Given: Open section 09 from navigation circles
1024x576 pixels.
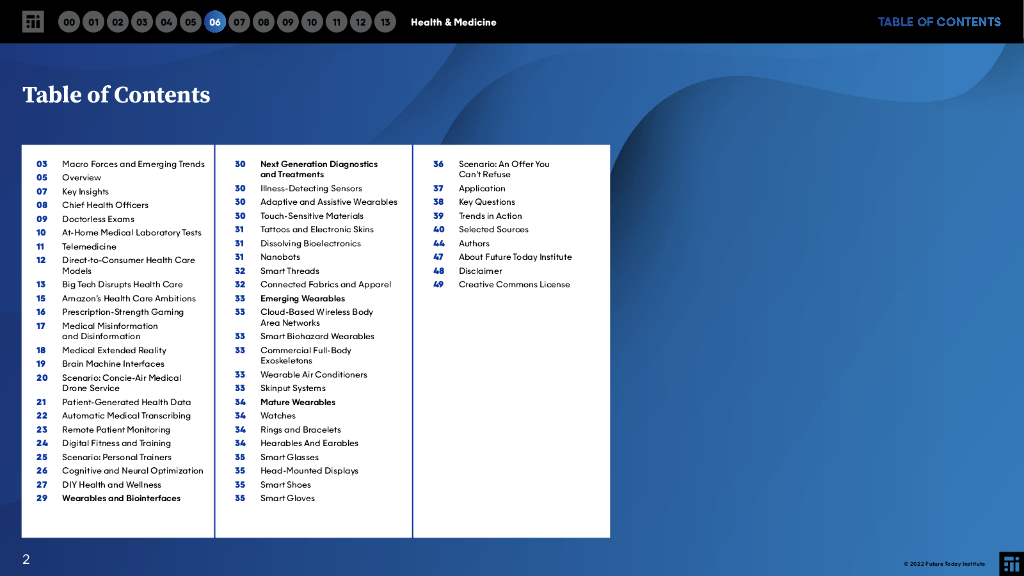Looking at the screenshot, I should click(287, 22).
